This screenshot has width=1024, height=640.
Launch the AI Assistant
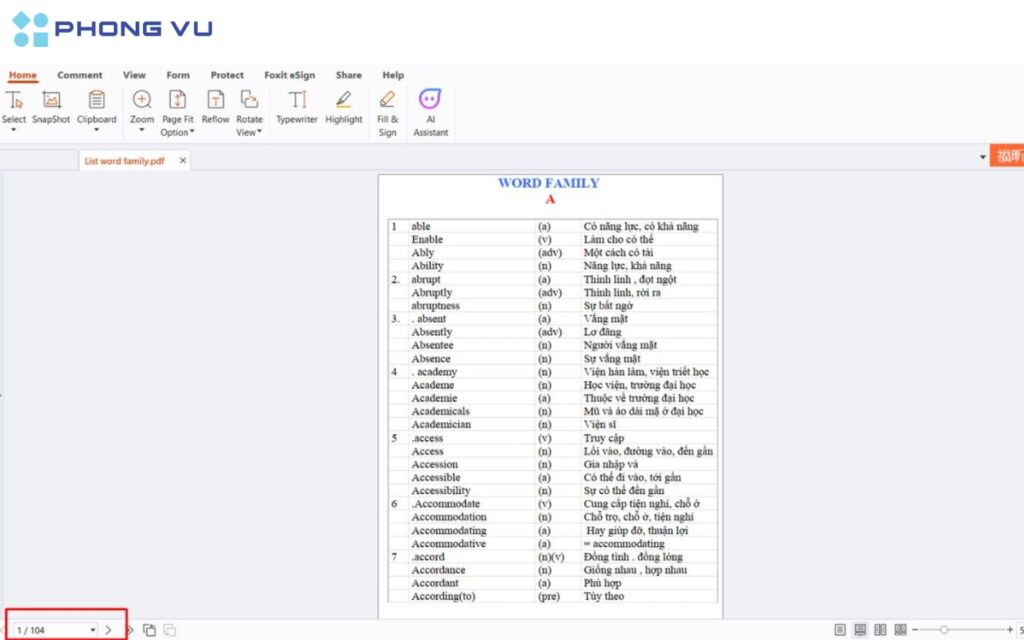click(431, 111)
